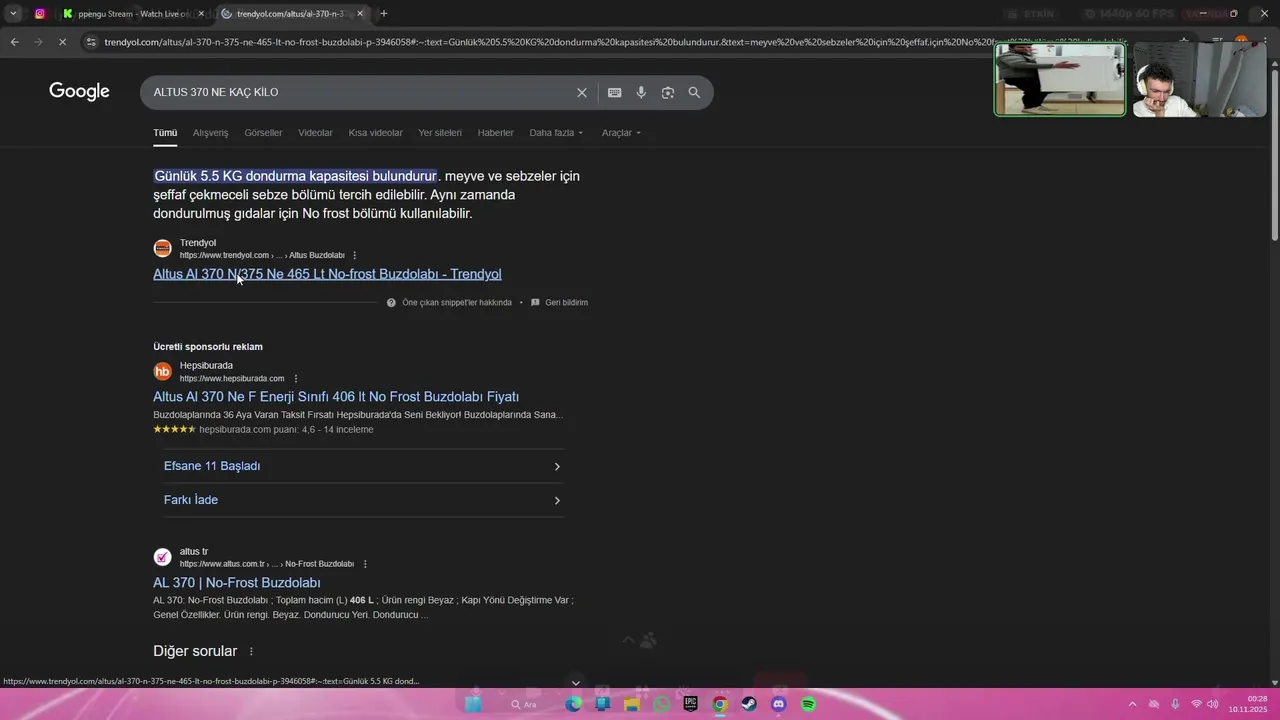Search by image with the camera lens icon
The height and width of the screenshot is (720, 1280).
(x=668, y=92)
